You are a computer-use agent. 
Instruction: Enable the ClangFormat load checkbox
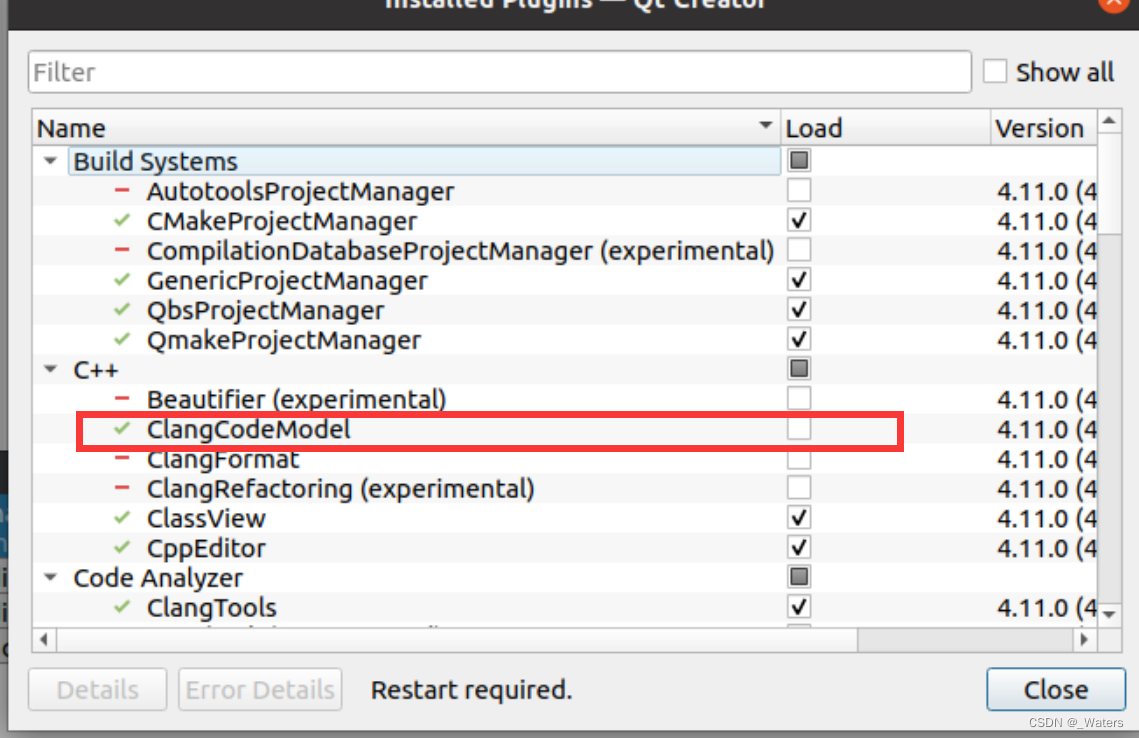click(799, 458)
